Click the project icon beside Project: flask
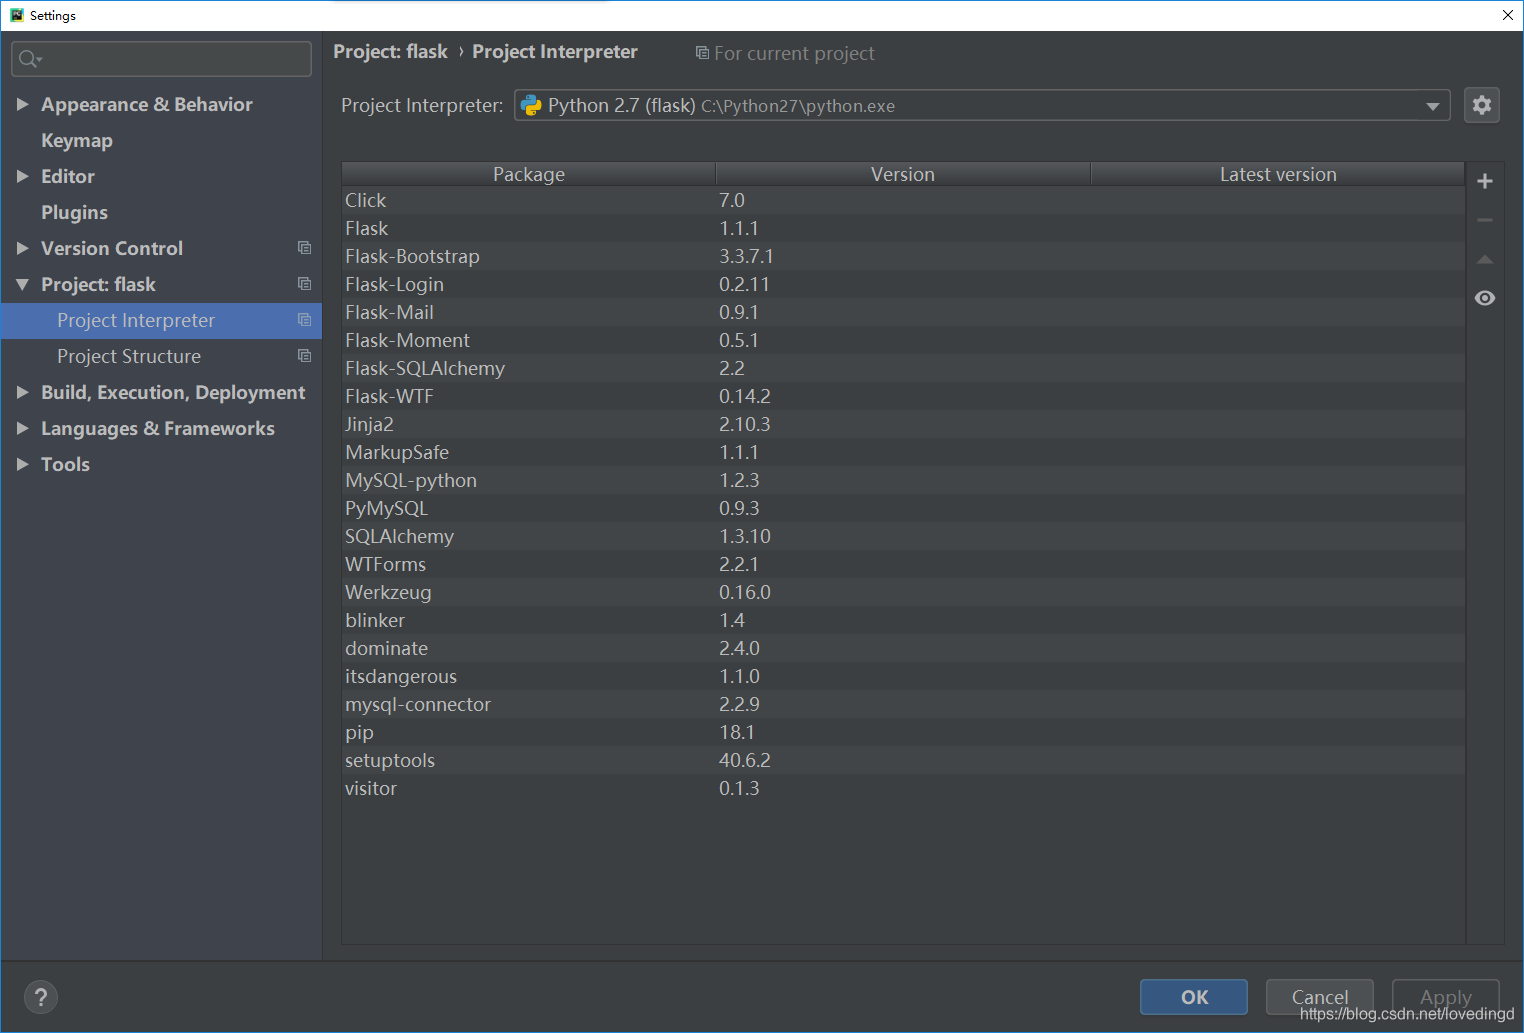1524x1033 pixels. tap(304, 284)
